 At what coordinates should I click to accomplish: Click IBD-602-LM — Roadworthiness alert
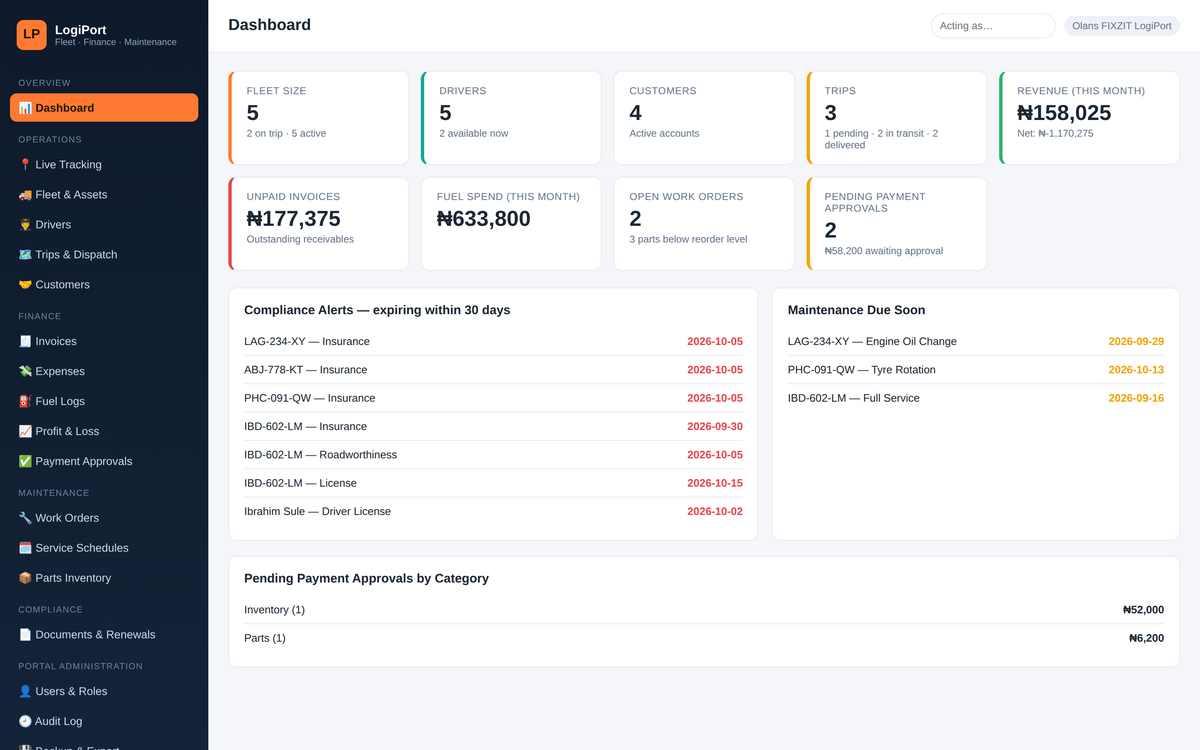(x=493, y=455)
